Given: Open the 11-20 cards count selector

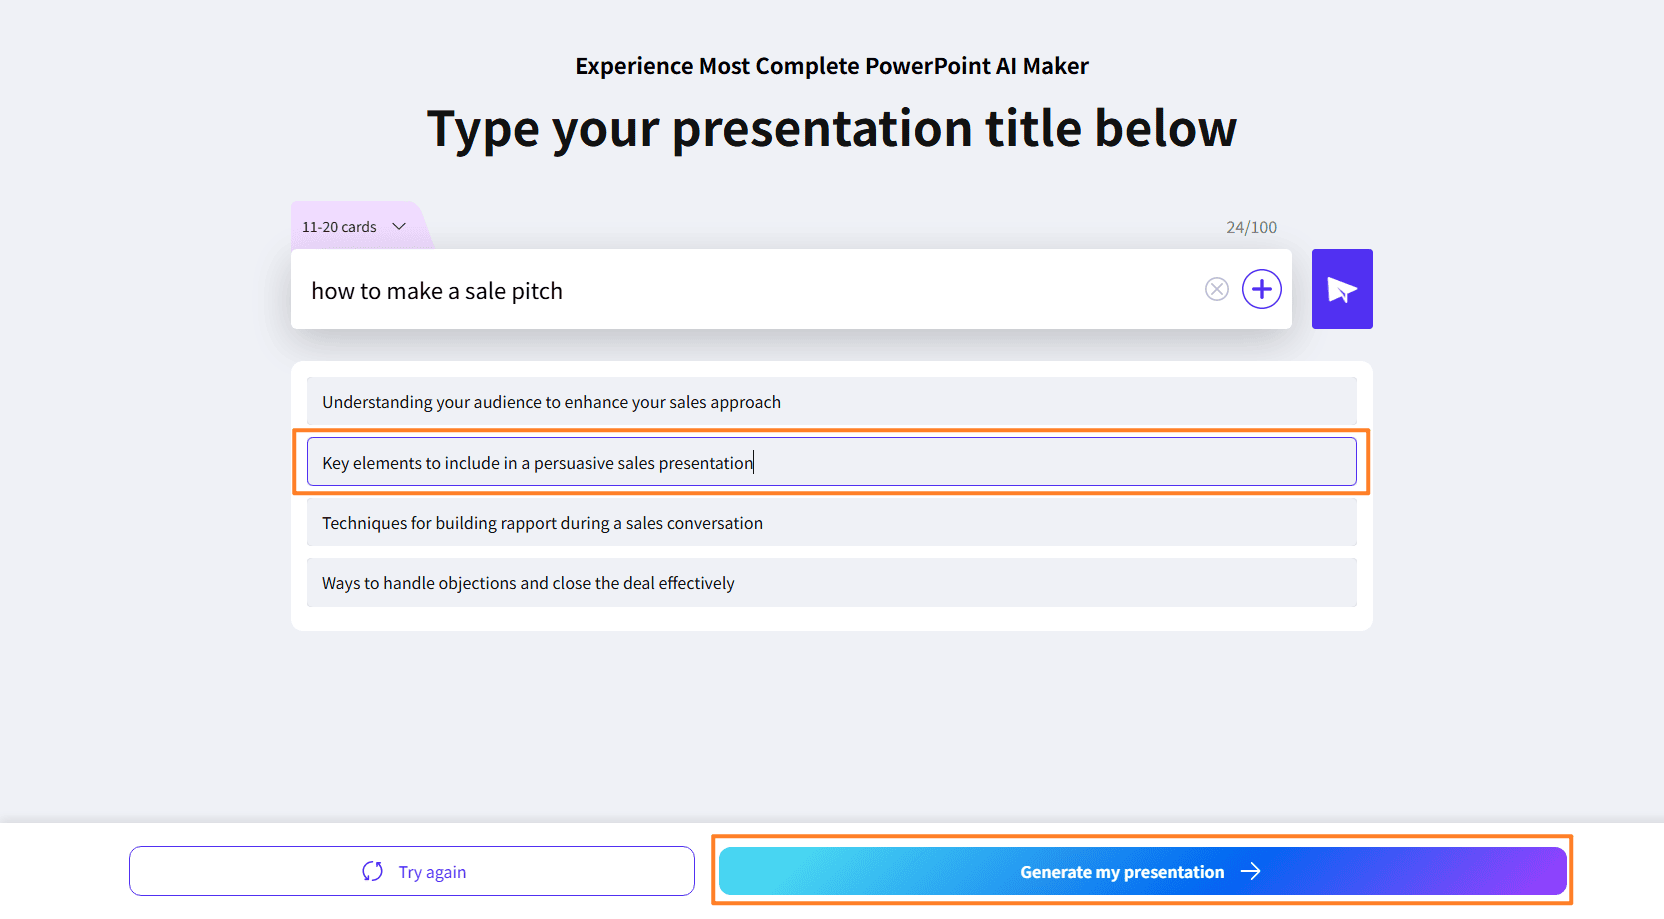Looking at the screenshot, I should 340,227.
